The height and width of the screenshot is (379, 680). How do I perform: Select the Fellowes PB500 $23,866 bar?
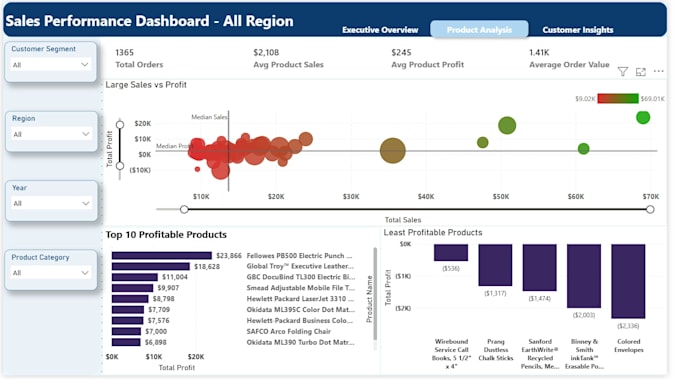[x=162, y=256]
